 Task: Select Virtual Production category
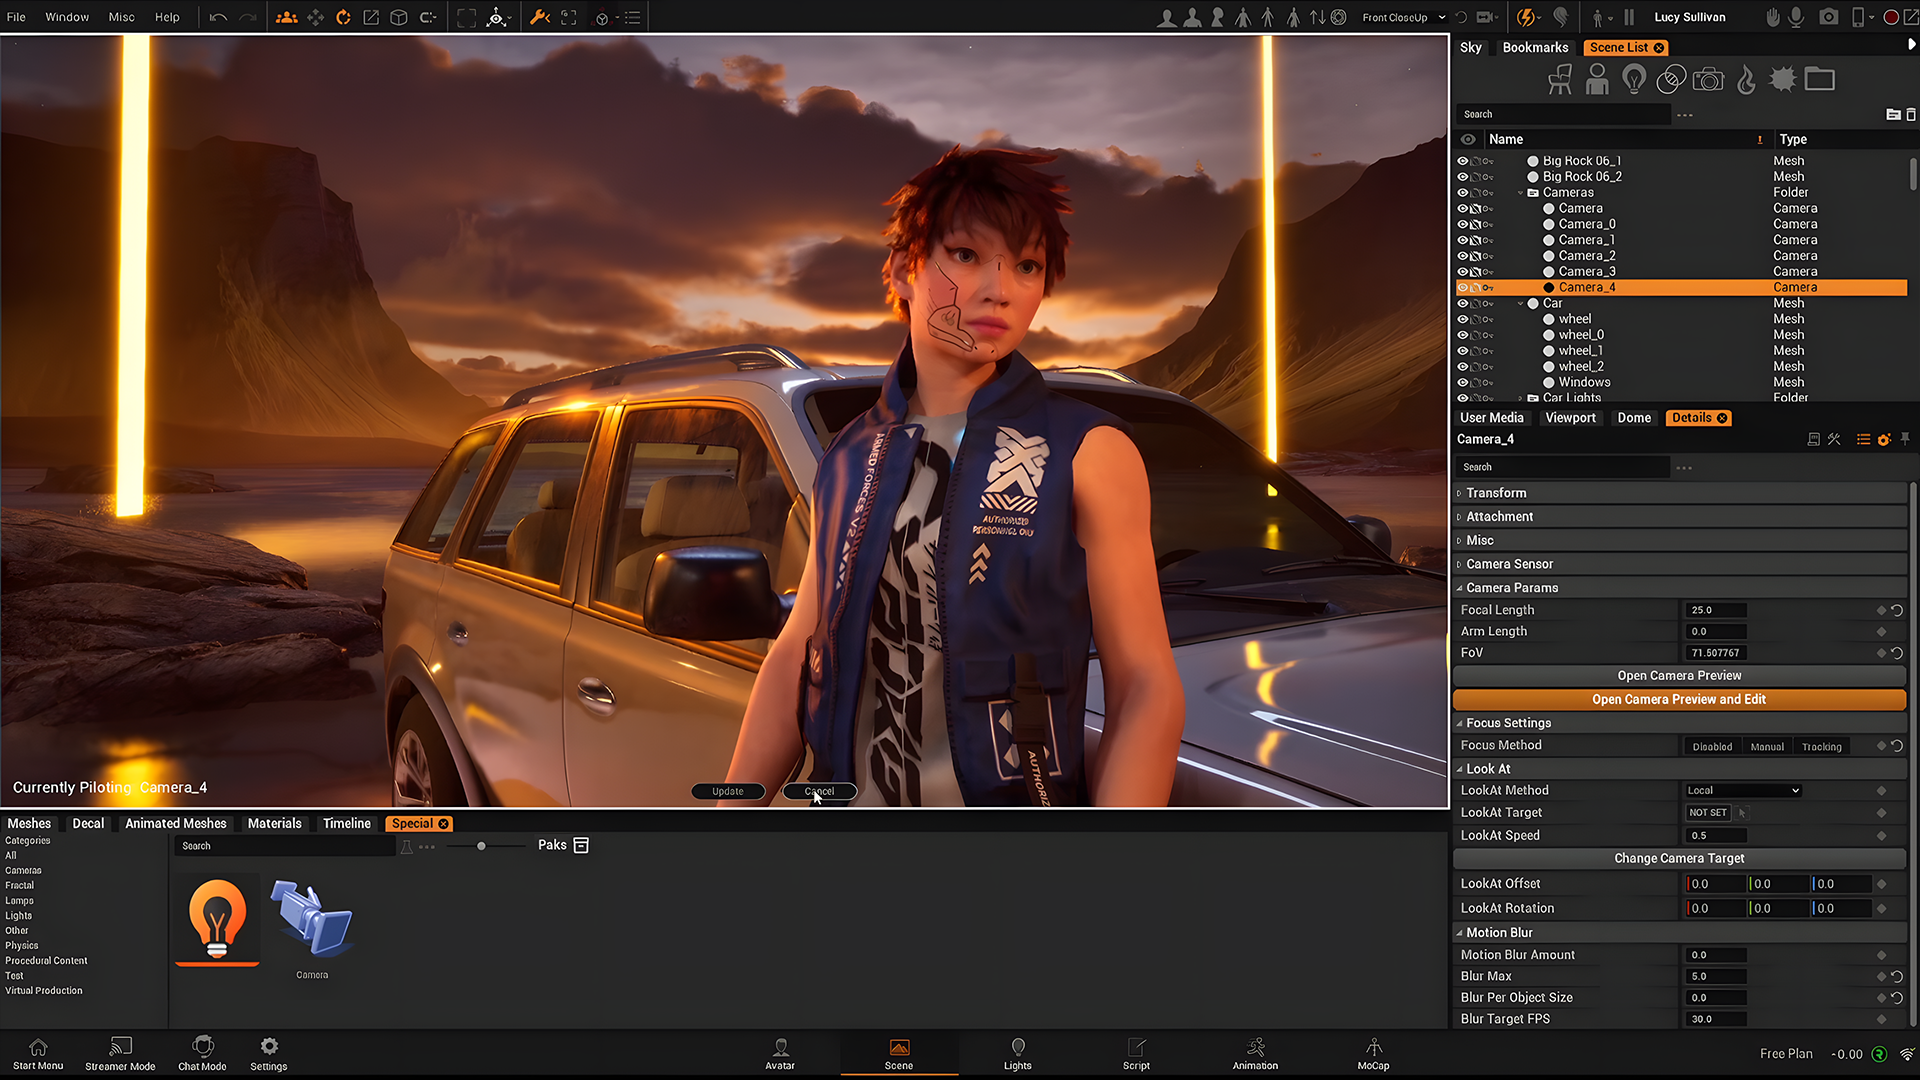click(x=44, y=991)
